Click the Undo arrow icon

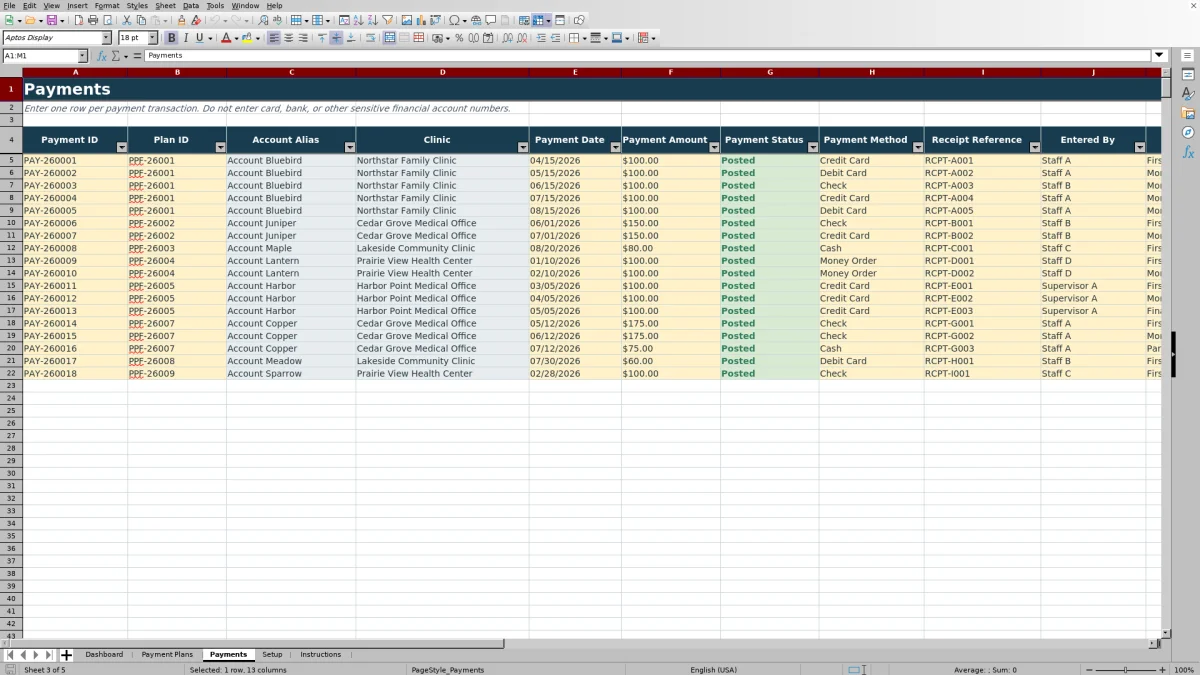(214, 20)
